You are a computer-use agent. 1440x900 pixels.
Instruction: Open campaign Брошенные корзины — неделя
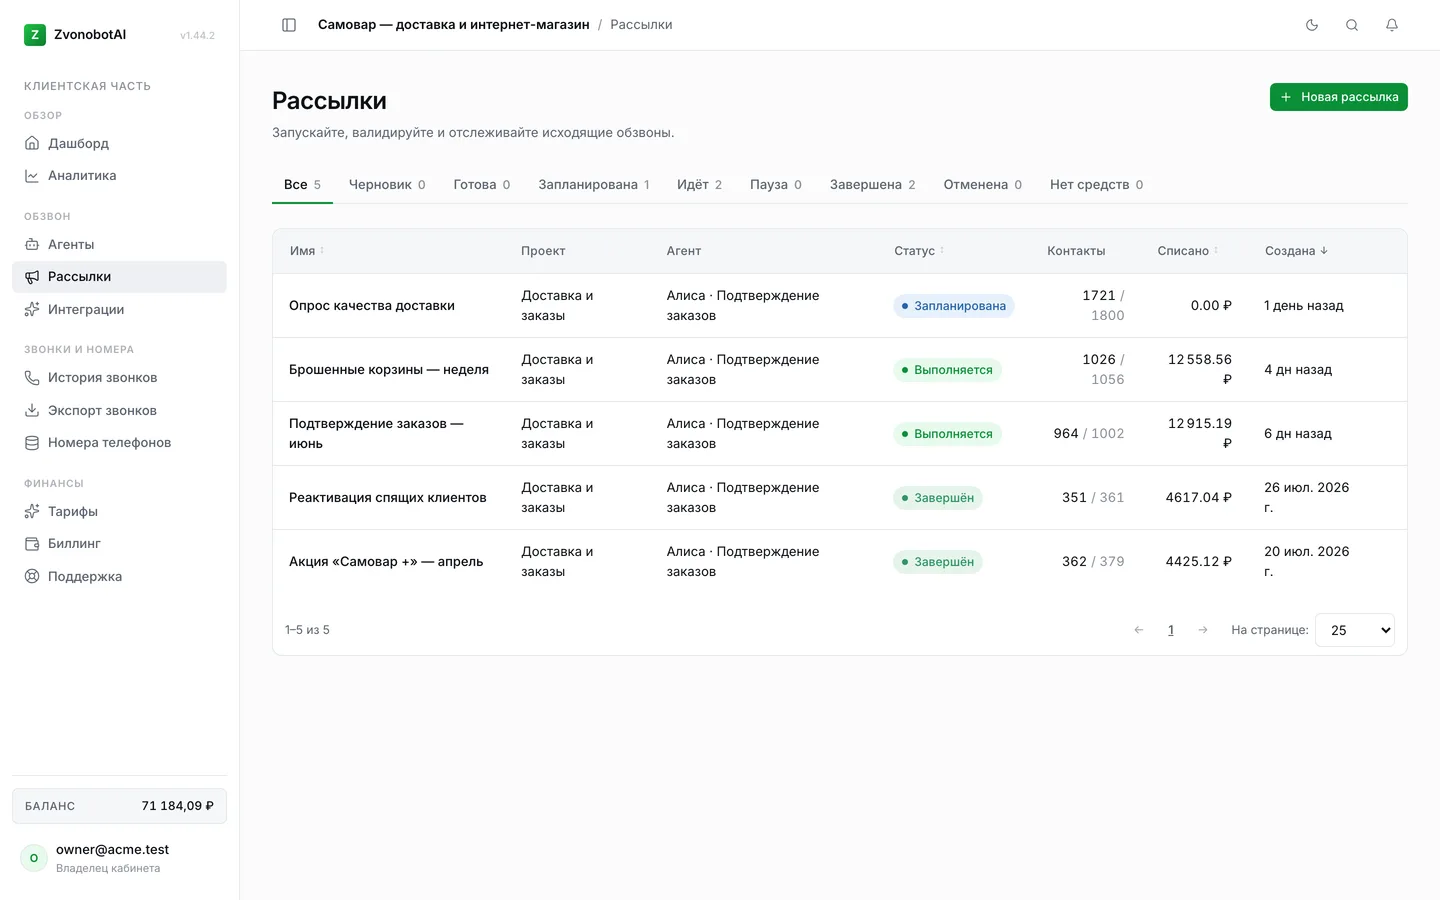(x=389, y=370)
